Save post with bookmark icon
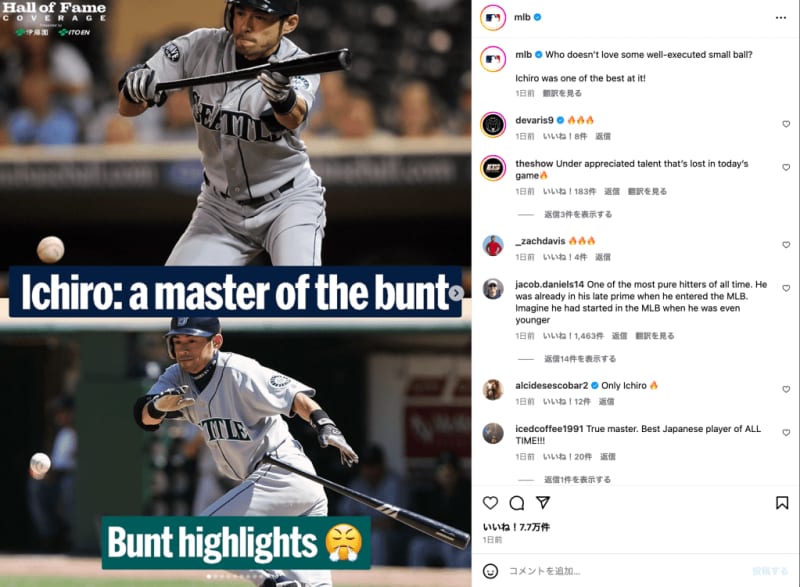Screen dimensions: 800x587 (782, 503)
